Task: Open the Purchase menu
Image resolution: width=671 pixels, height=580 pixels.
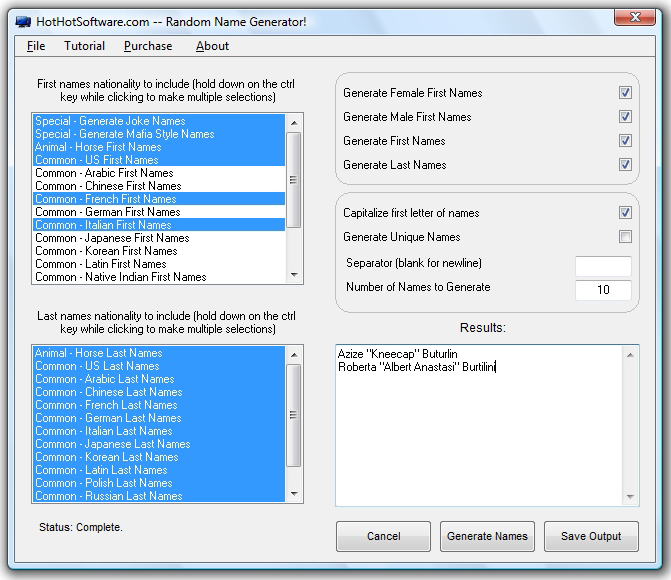Action: tap(148, 46)
